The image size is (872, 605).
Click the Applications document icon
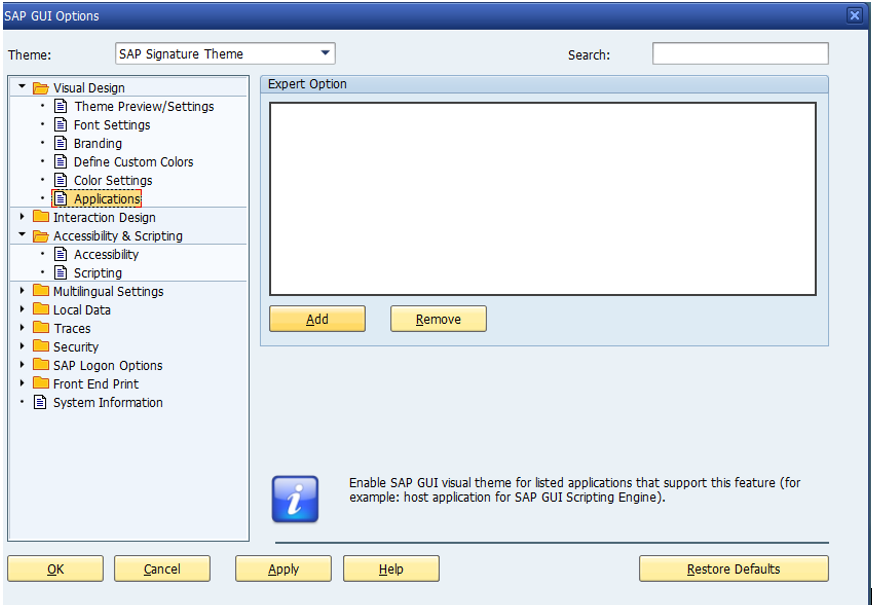click(x=61, y=199)
